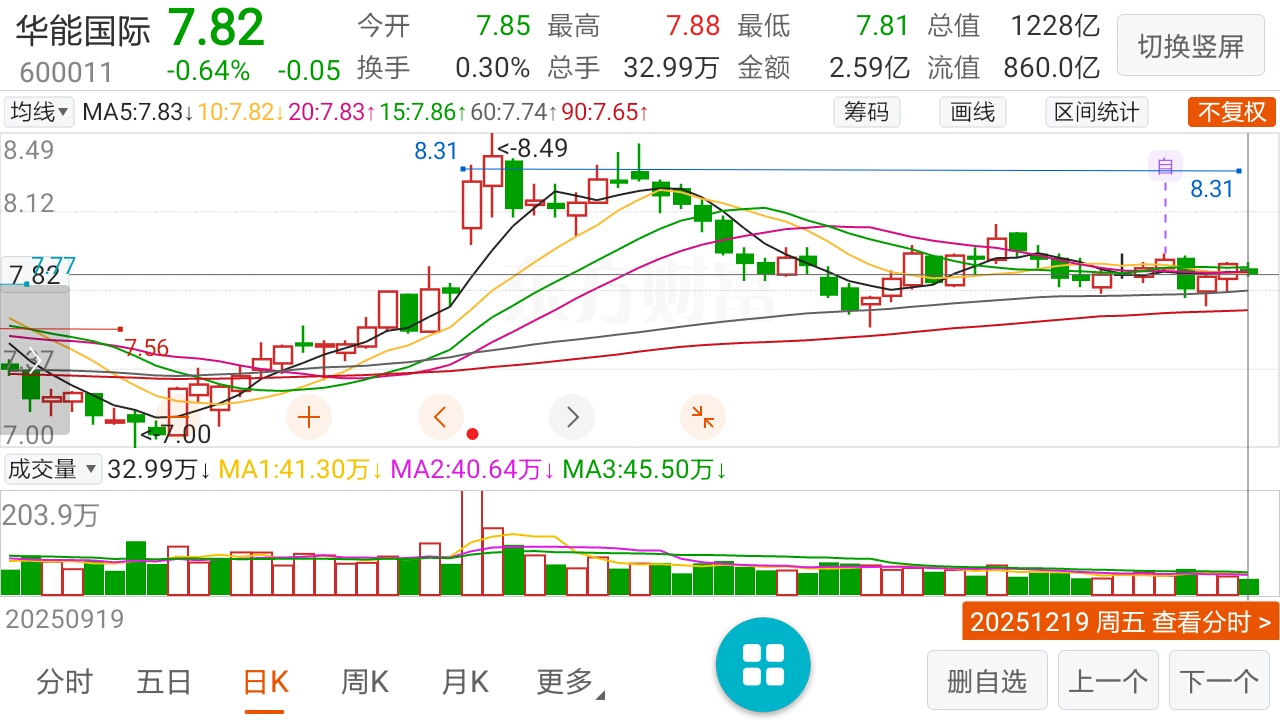Tap the 总值 1228亿 value
Screen dimensions: 1280x720
pos(1055,26)
